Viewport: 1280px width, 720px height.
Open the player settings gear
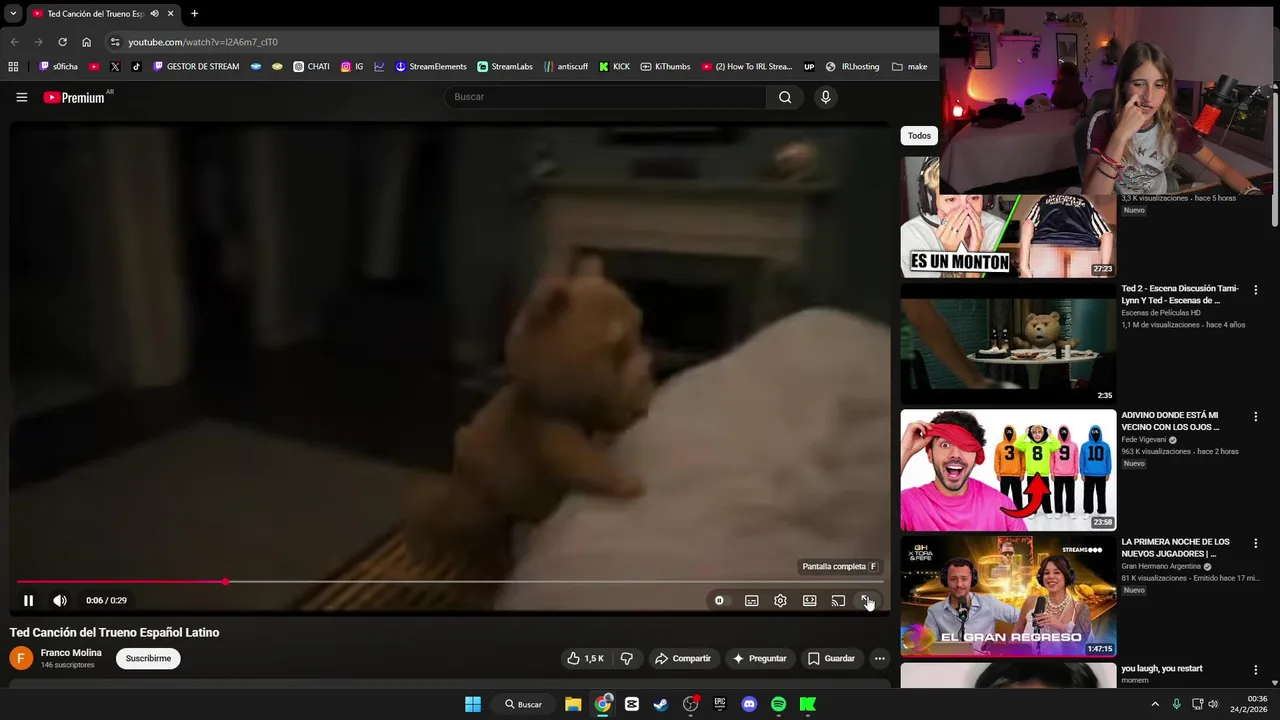tap(780, 600)
